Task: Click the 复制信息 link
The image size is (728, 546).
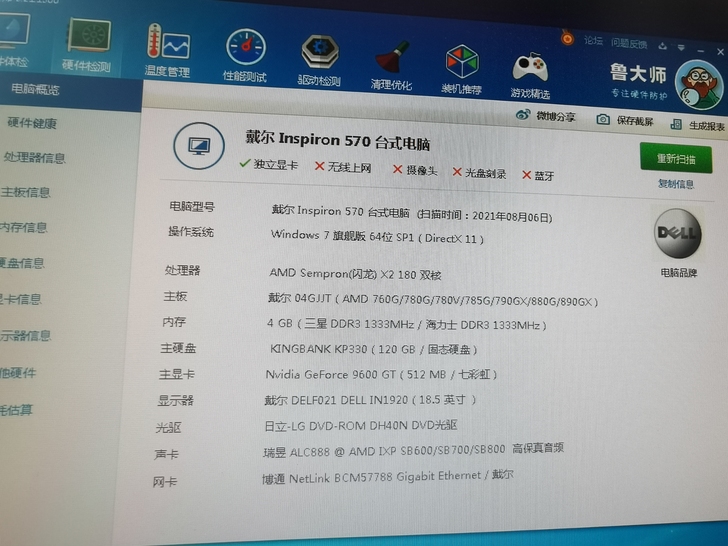Action: 676,184
